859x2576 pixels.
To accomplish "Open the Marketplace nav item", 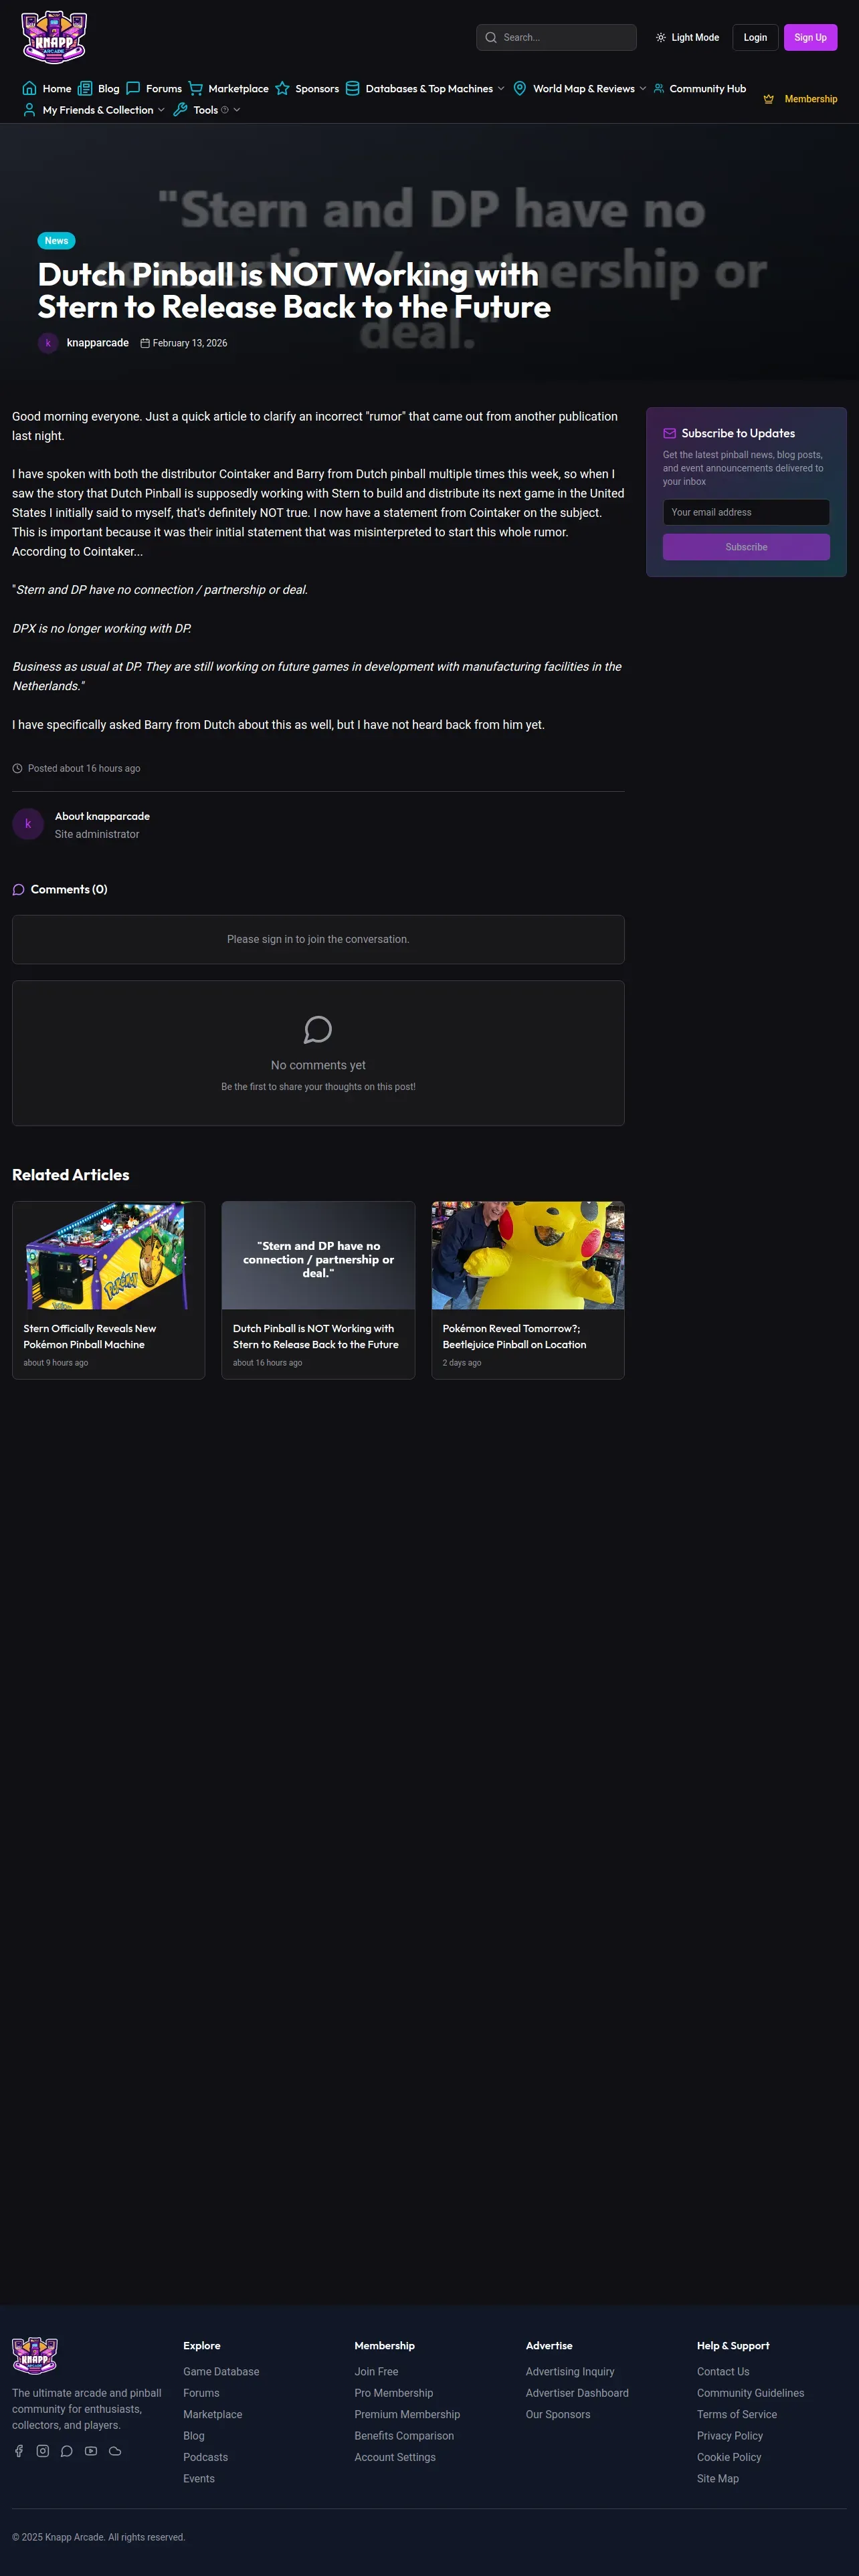I will click(228, 88).
